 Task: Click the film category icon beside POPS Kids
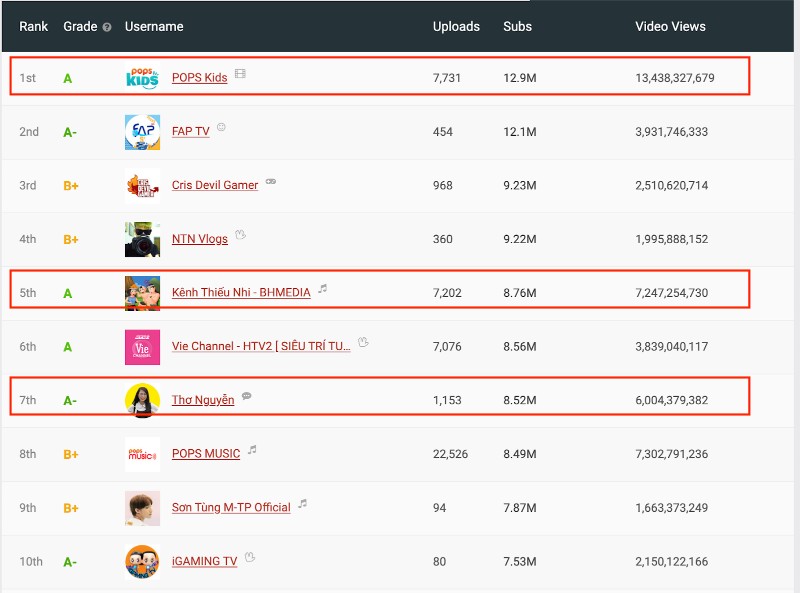(x=240, y=73)
